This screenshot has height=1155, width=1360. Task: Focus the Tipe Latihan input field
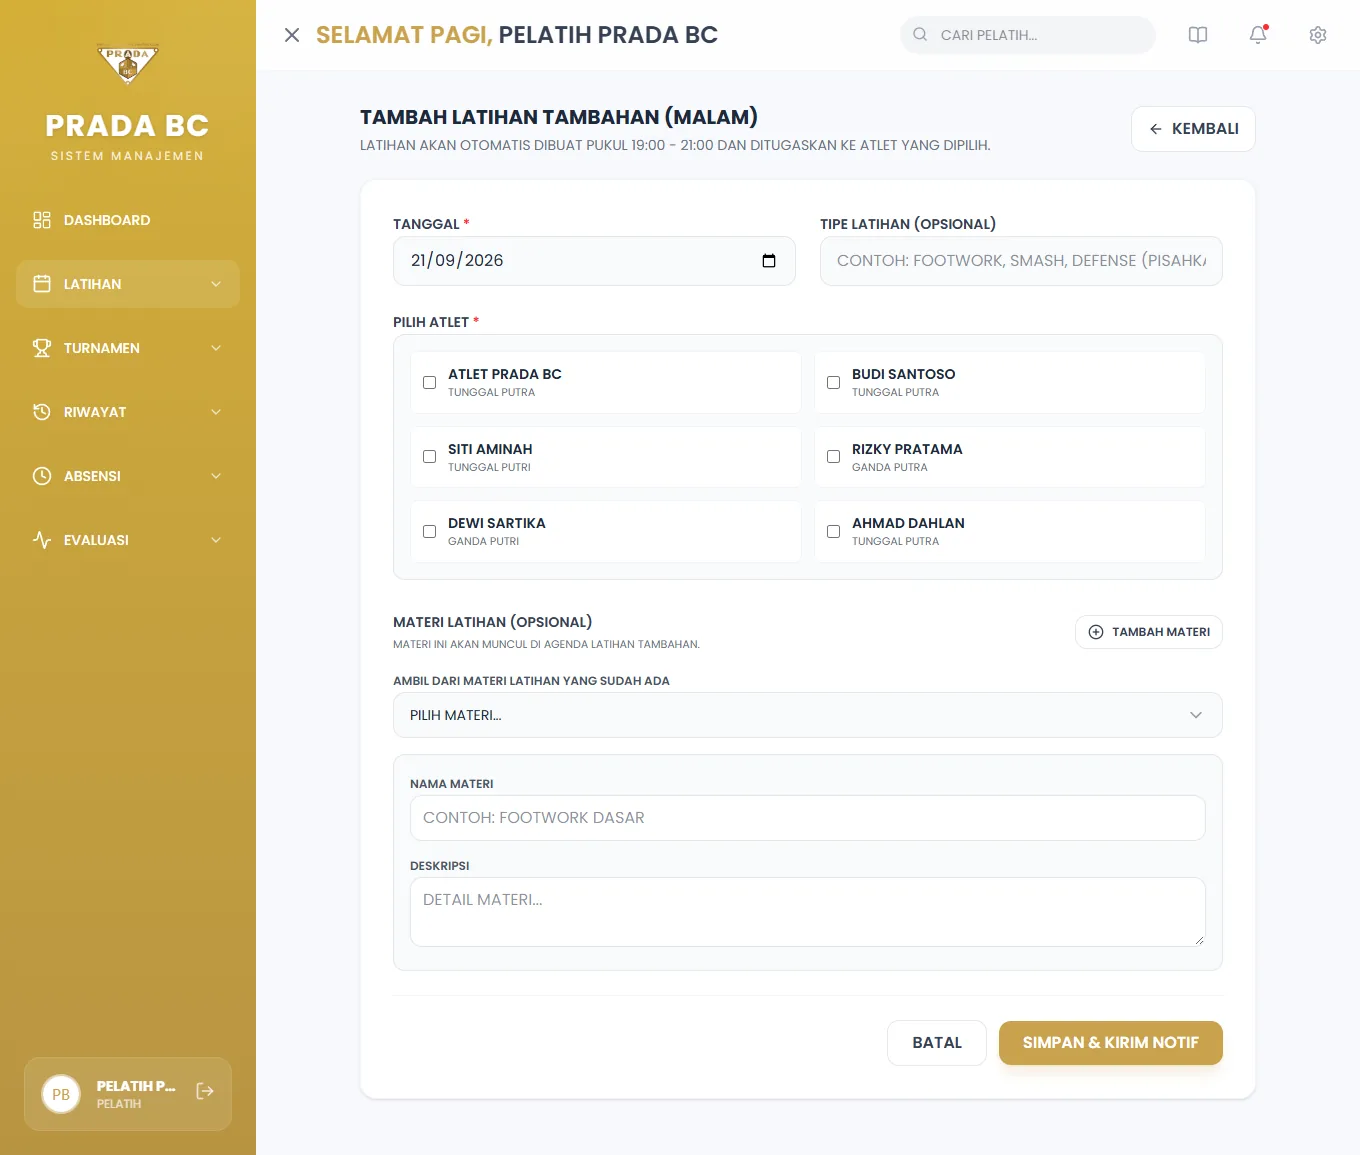point(1021,261)
